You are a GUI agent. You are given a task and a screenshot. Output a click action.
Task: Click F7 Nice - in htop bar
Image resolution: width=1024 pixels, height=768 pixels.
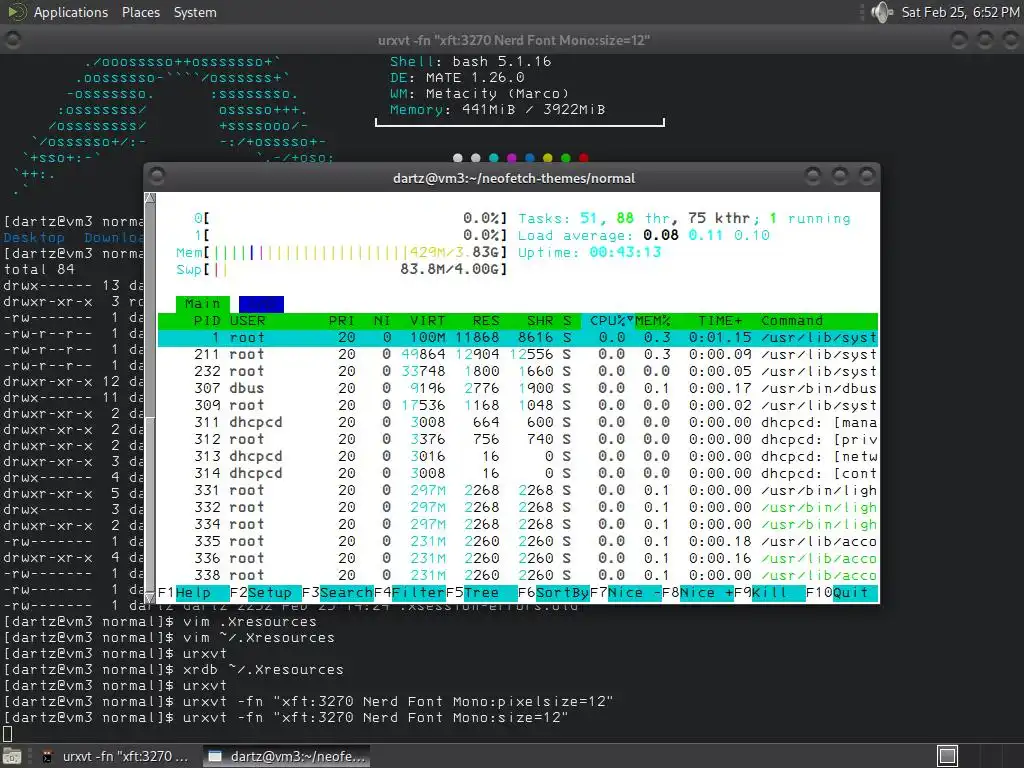[626, 592]
